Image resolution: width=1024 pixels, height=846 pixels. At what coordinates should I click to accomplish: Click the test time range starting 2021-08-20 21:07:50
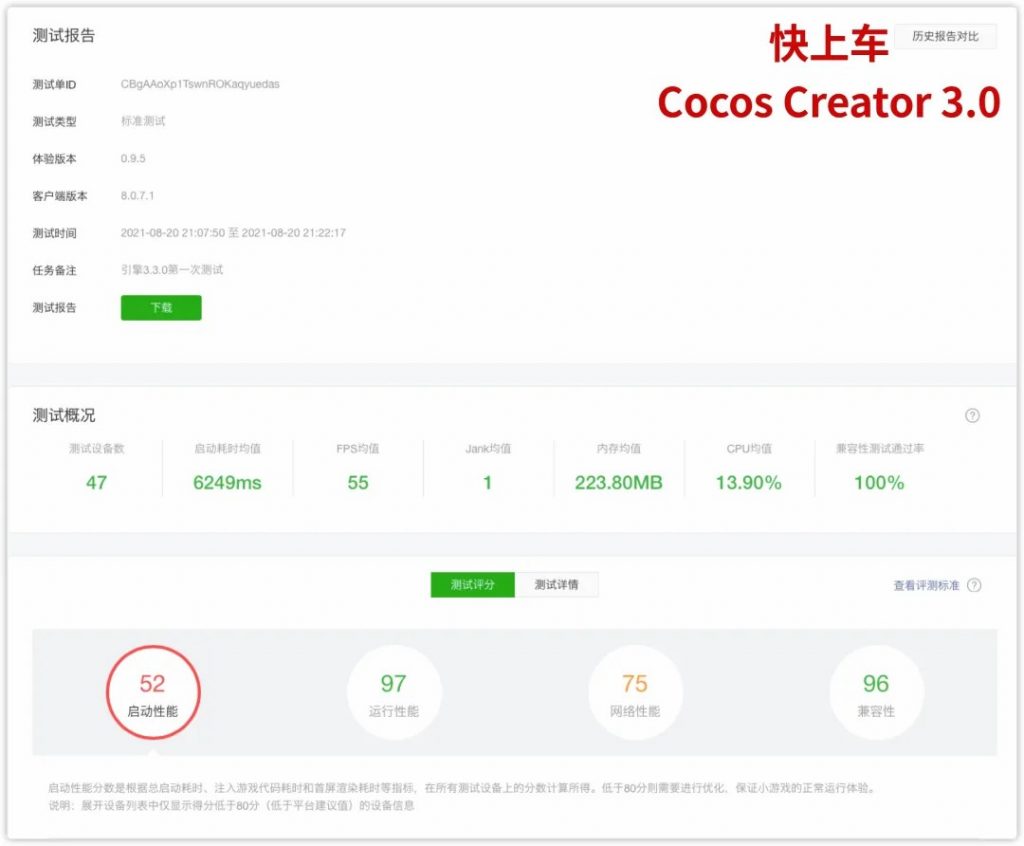coord(233,233)
